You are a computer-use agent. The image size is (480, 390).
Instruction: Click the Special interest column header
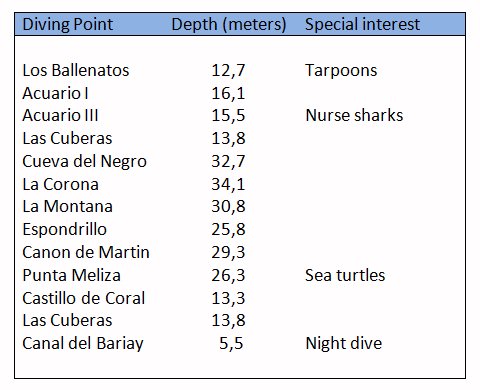(x=362, y=24)
